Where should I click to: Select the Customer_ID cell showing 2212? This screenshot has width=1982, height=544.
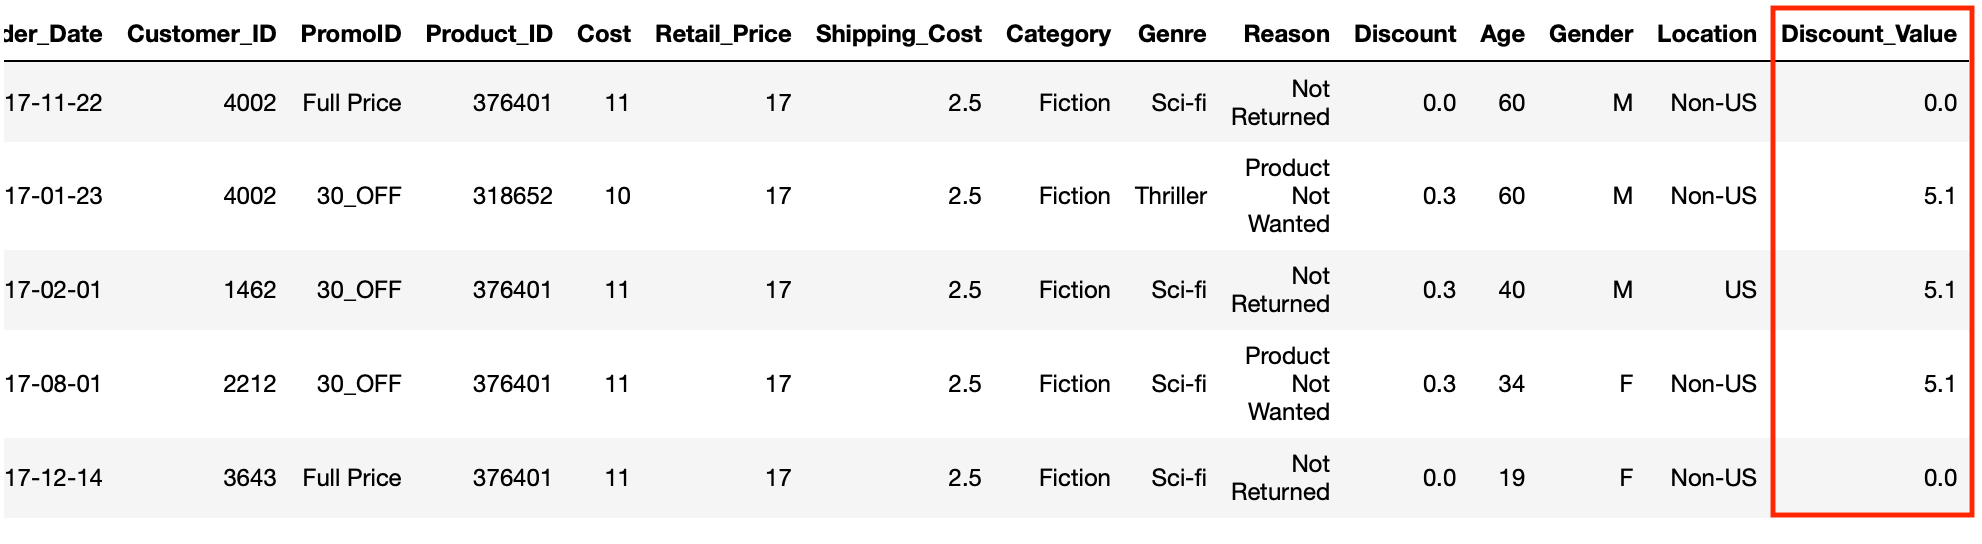coord(249,384)
